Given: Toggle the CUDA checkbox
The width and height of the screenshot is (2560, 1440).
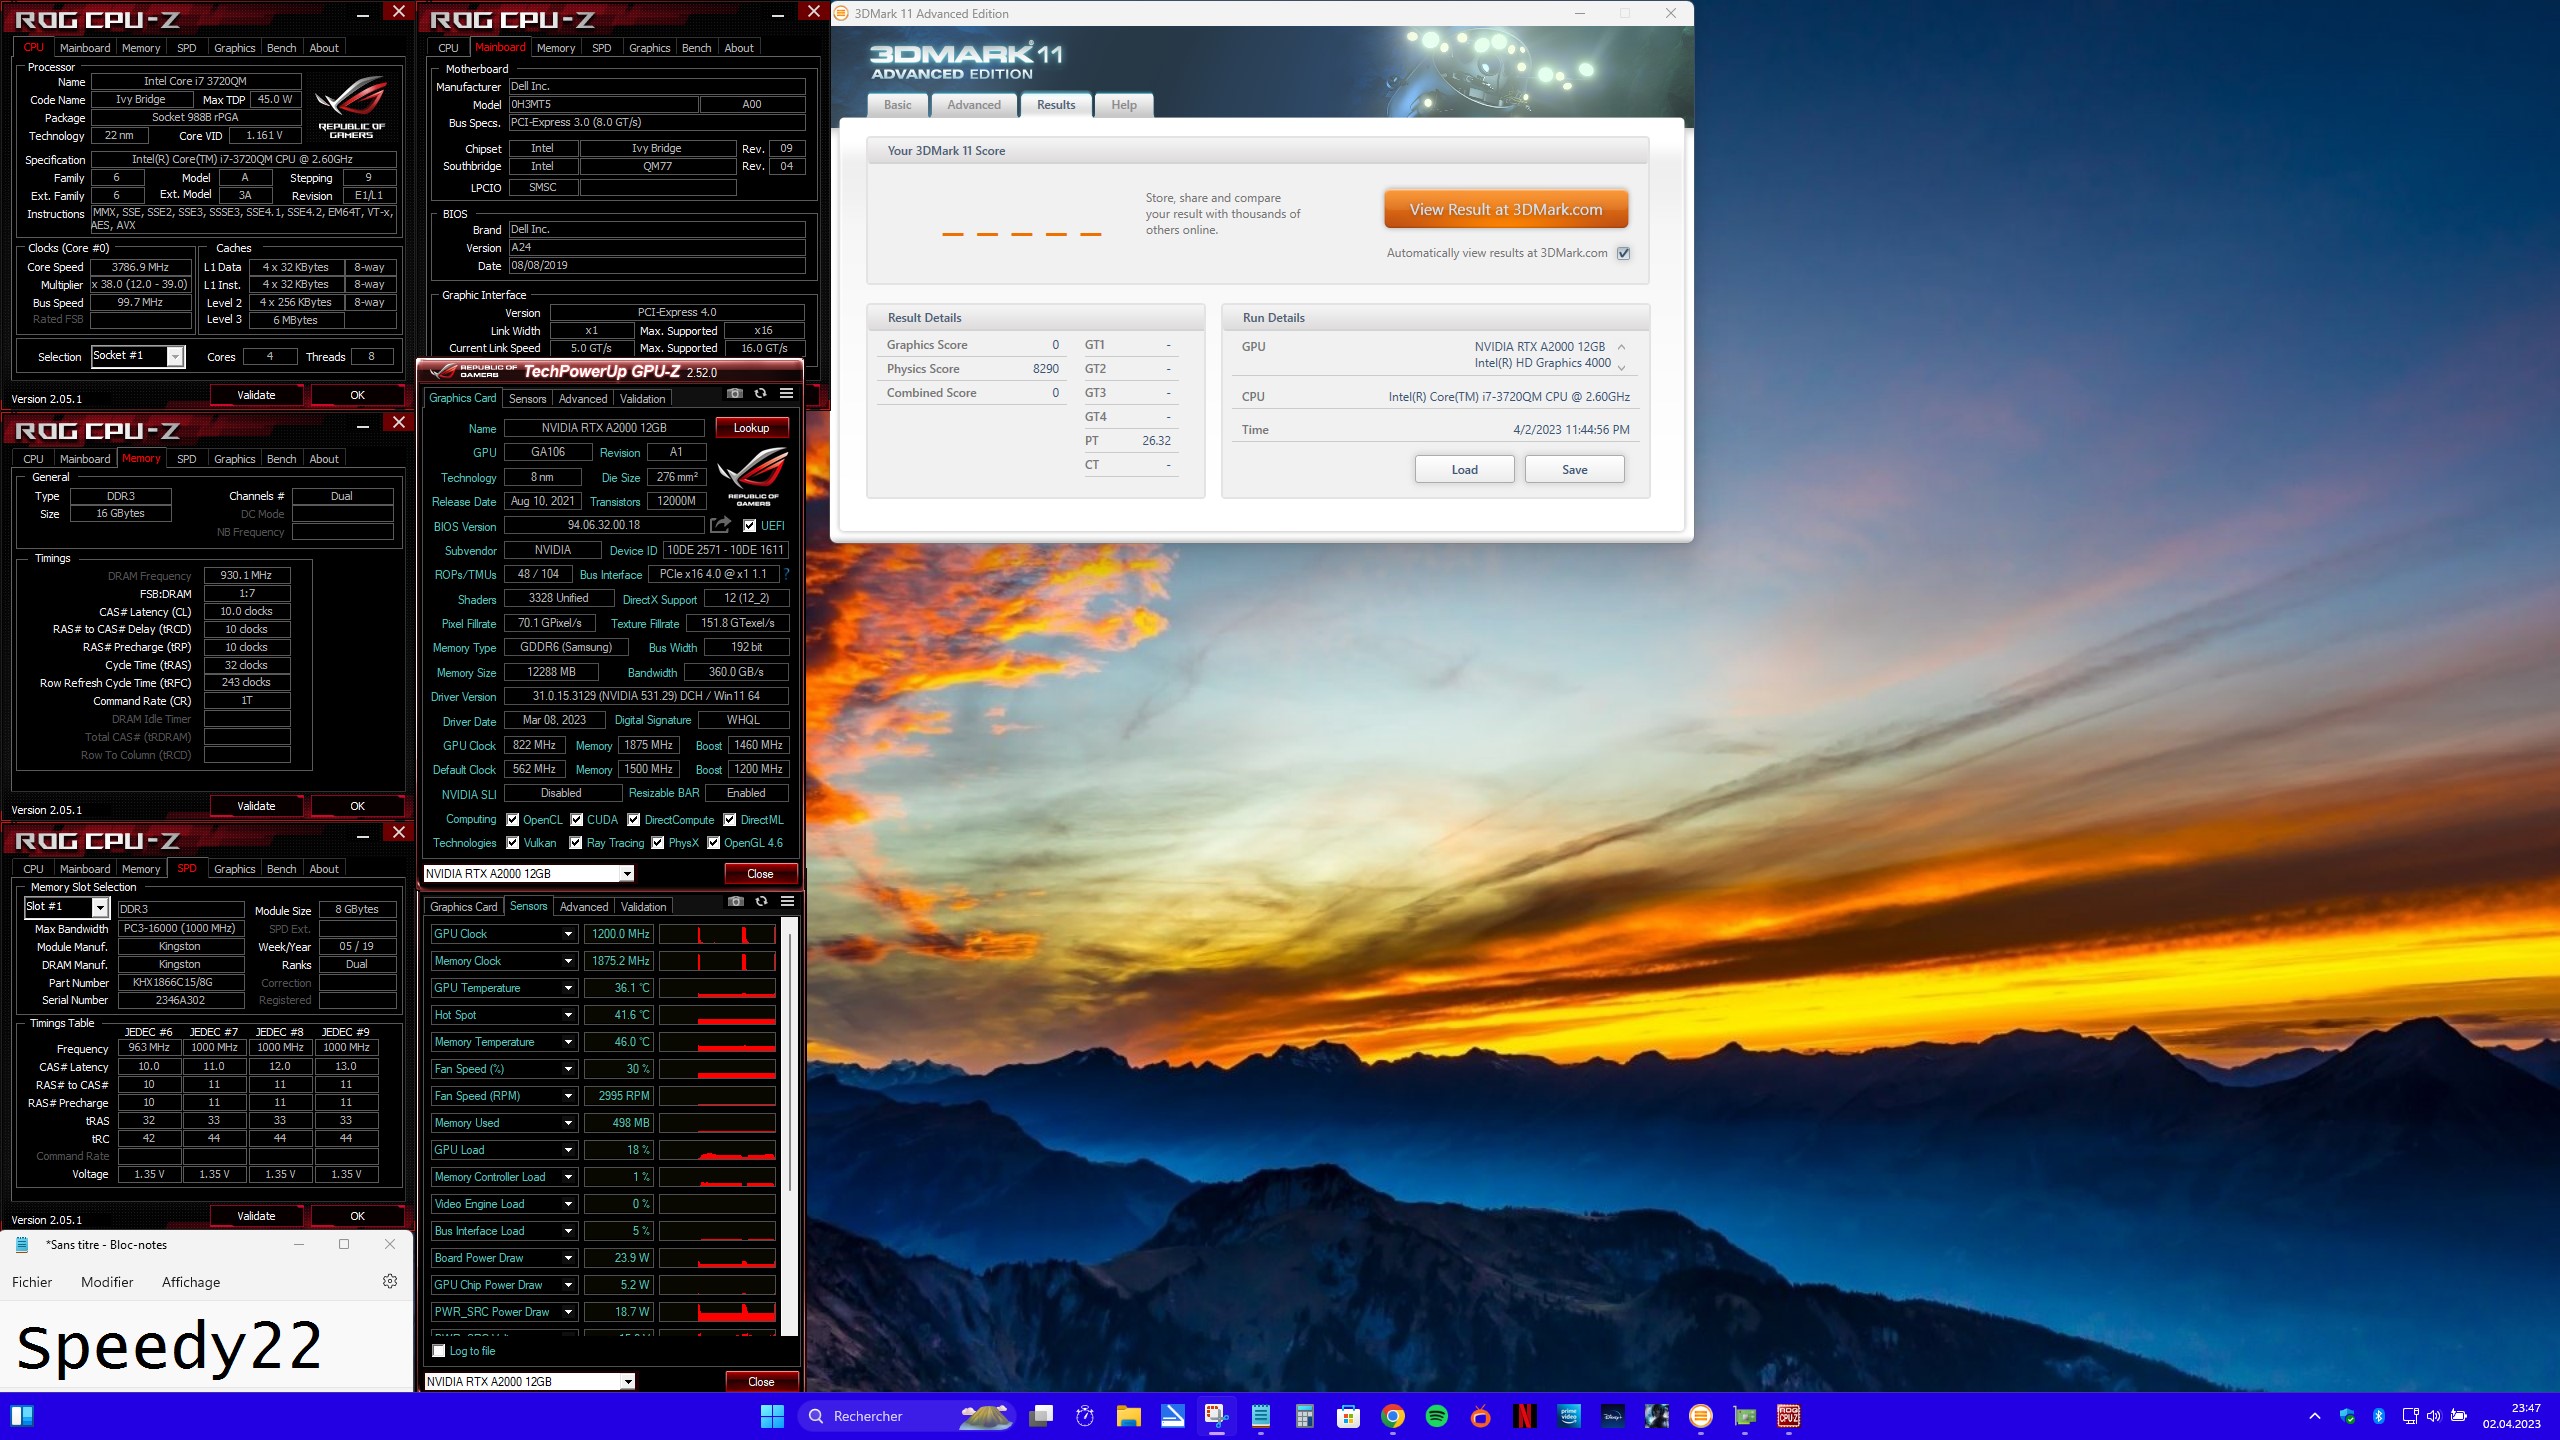Looking at the screenshot, I should click(577, 819).
